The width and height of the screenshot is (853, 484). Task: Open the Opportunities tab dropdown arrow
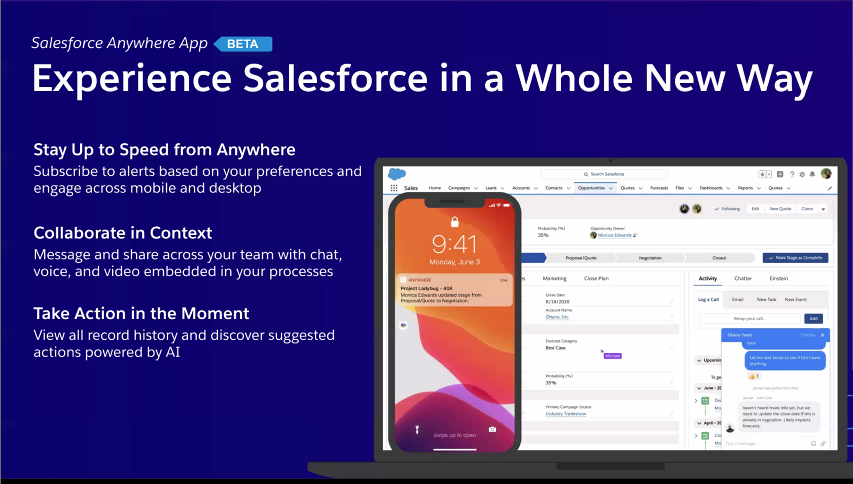pyautogui.click(x=611, y=188)
